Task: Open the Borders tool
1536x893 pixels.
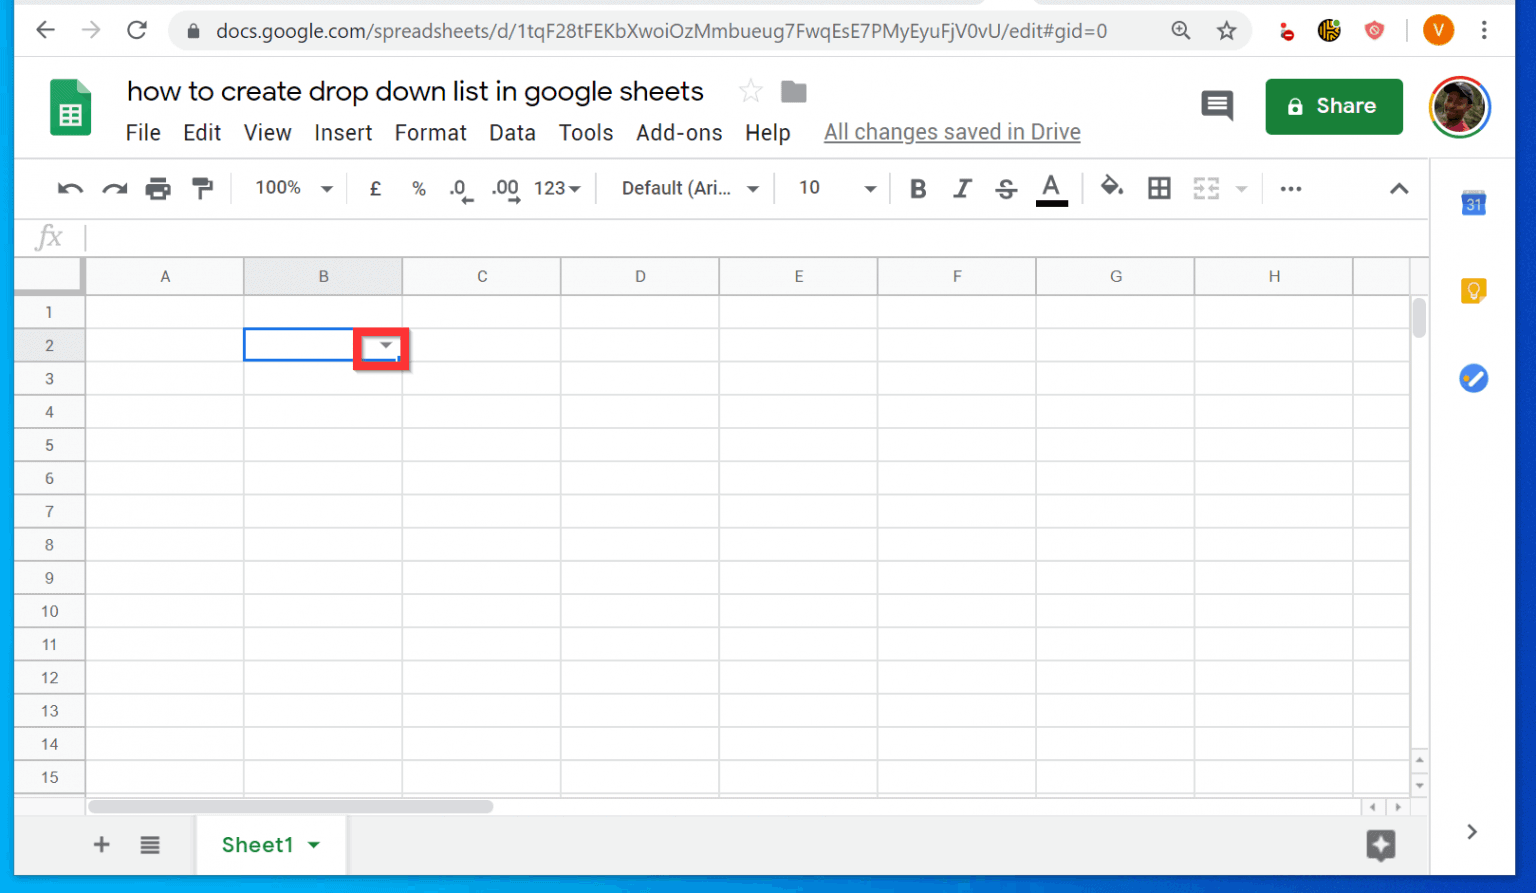Action: point(1159,188)
